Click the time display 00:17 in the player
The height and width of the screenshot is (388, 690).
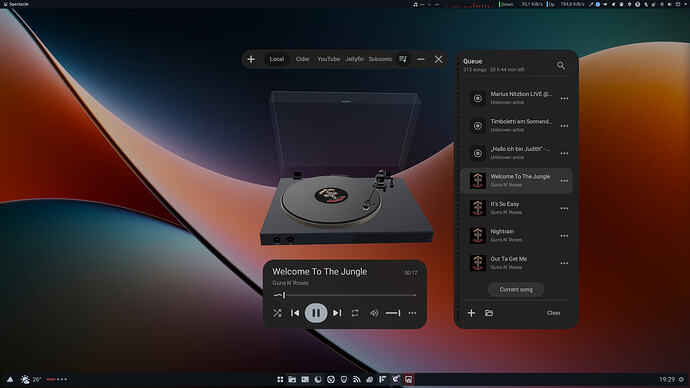411,273
